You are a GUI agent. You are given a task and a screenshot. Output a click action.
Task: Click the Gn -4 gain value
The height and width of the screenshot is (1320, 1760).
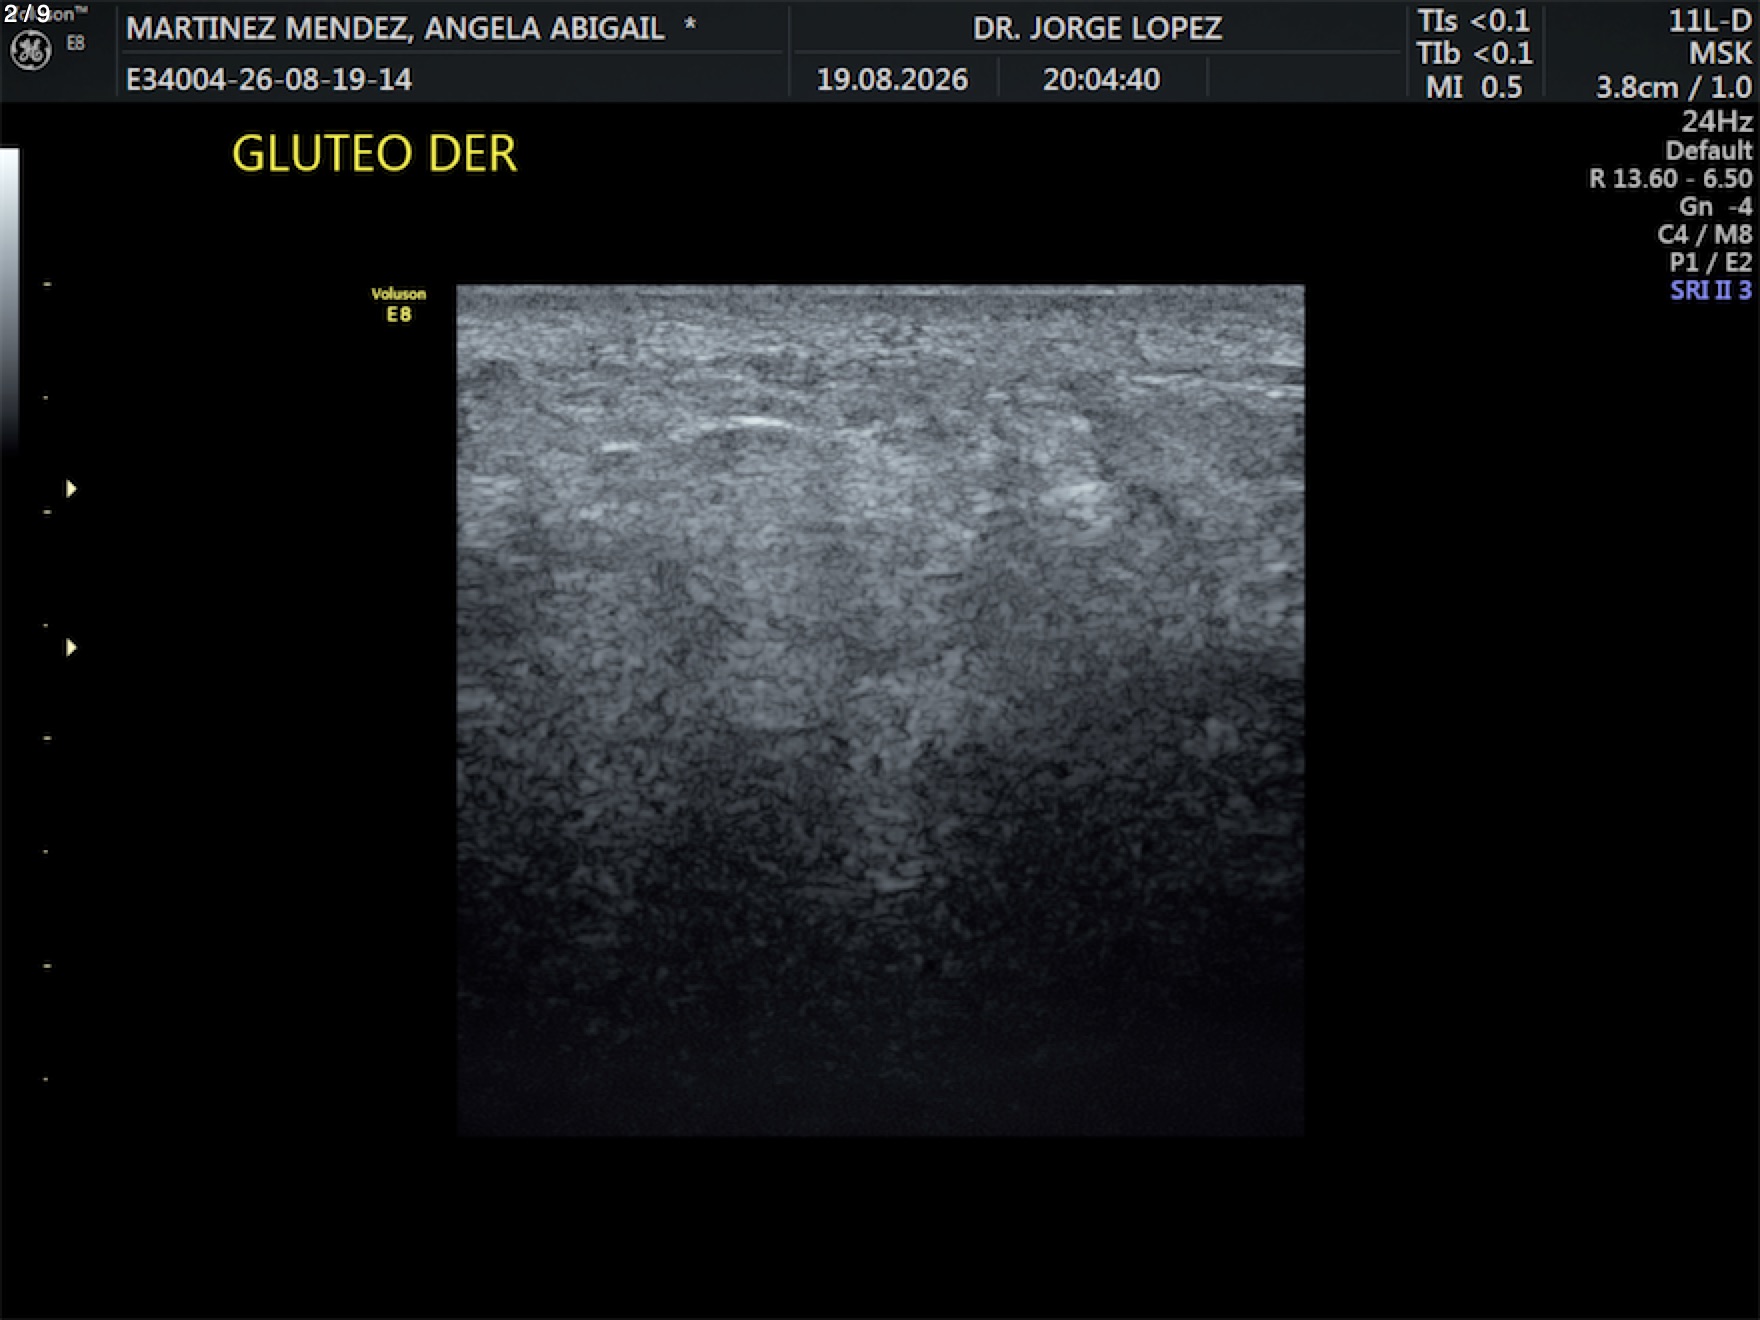[1715, 206]
